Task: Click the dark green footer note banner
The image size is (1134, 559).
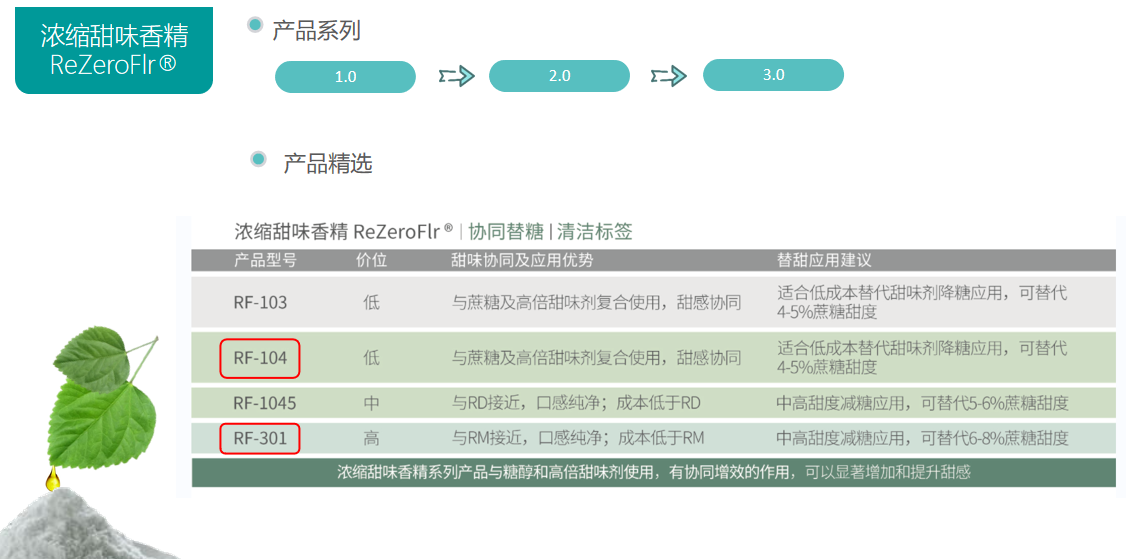Action: coord(653,472)
